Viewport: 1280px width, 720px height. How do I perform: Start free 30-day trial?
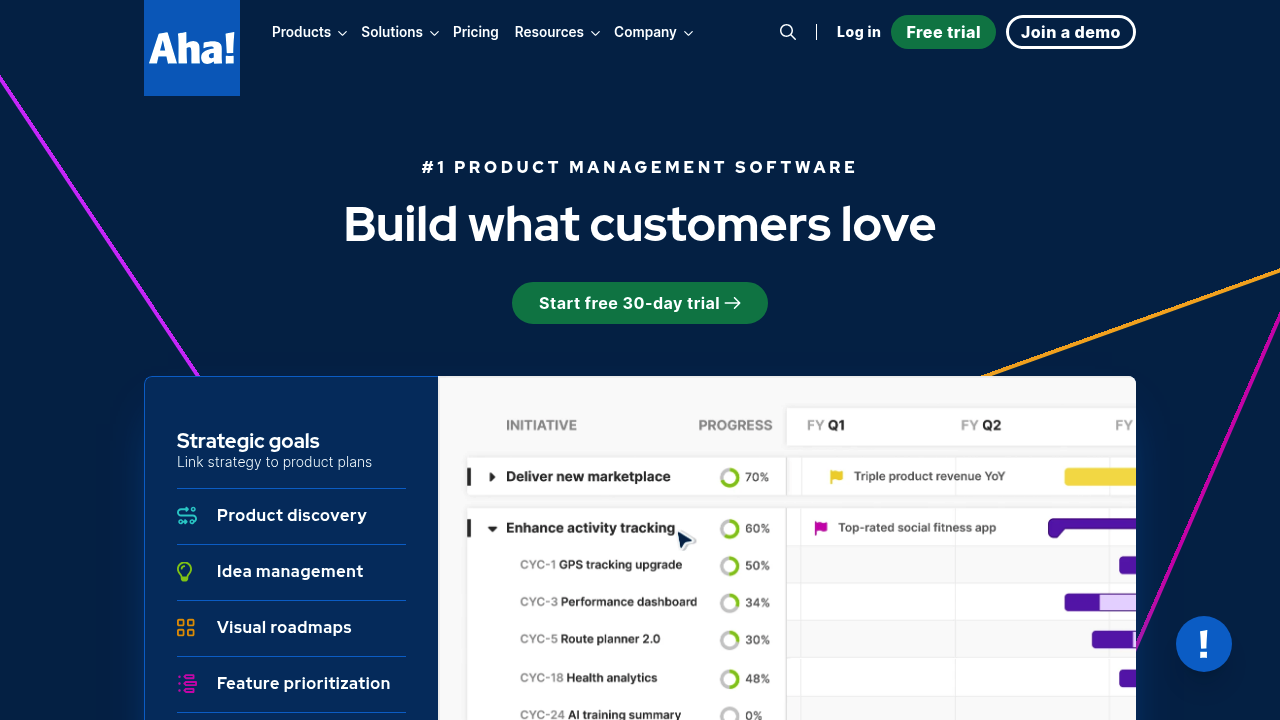[x=640, y=303]
